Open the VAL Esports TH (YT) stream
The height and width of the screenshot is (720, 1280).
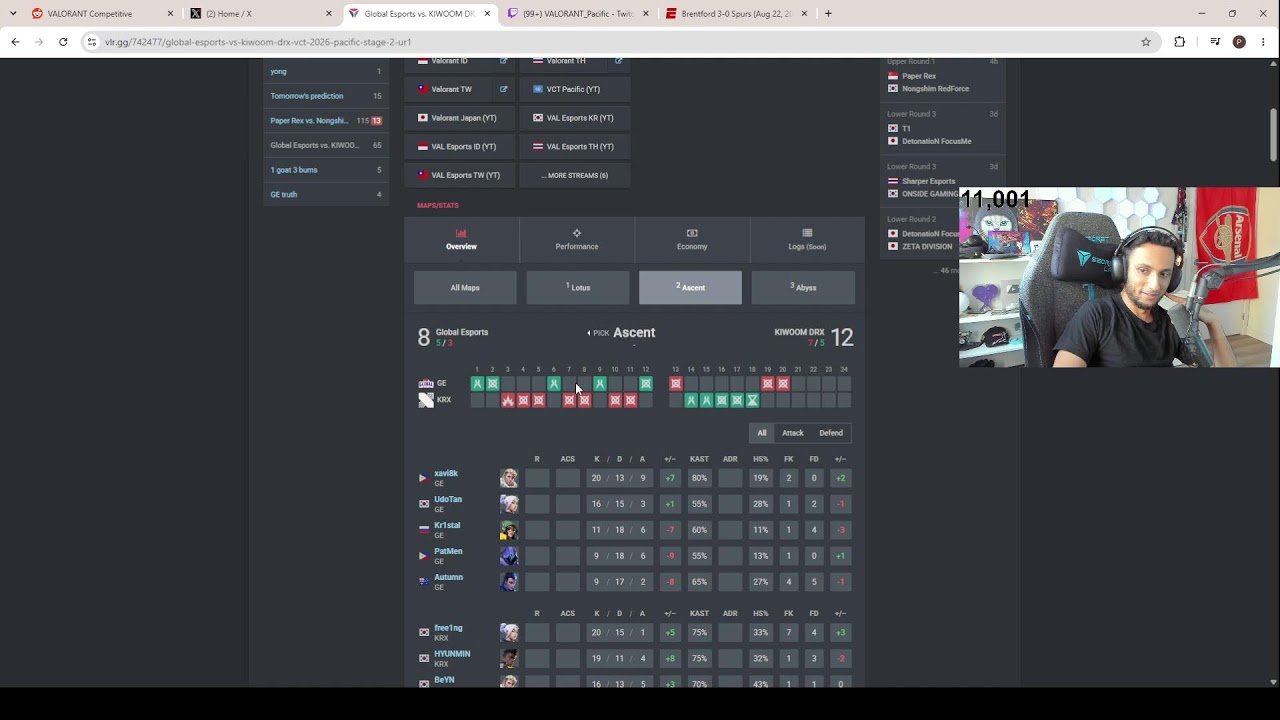click(x=575, y=146)
